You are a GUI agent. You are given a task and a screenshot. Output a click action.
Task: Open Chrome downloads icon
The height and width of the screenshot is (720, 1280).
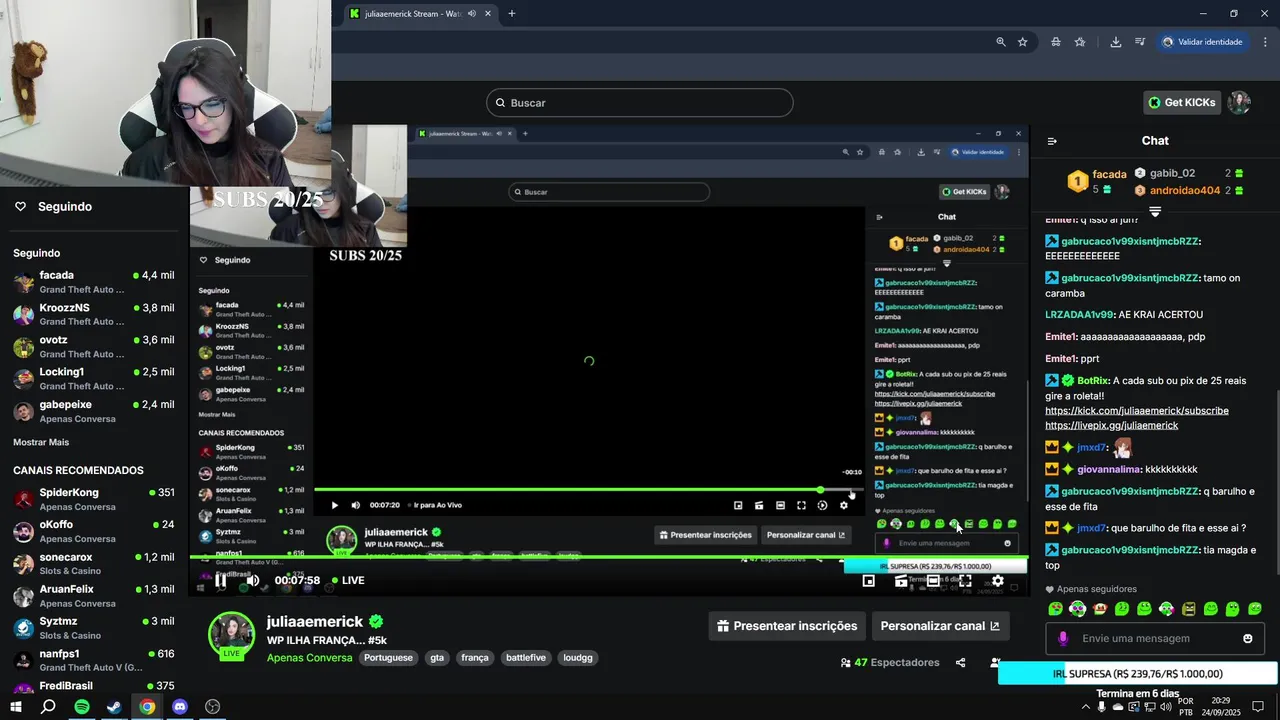(1115, 42)
